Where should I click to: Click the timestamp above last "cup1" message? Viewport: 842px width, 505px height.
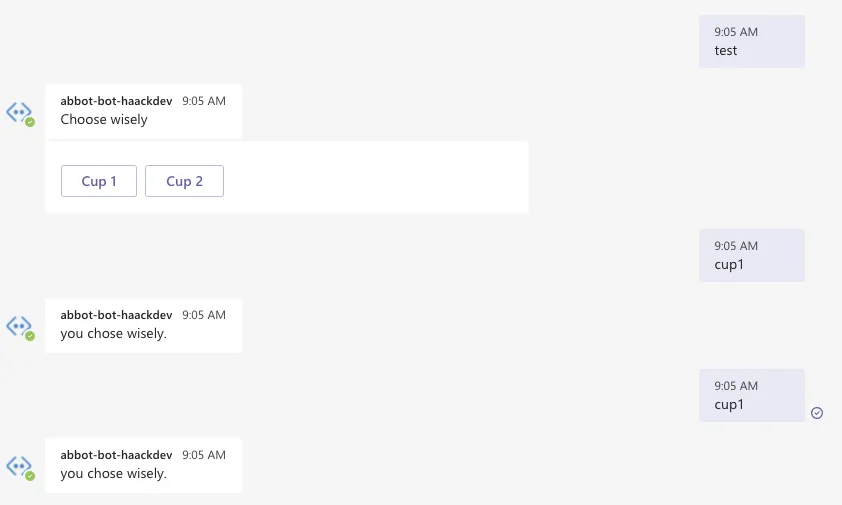click(x=736, y=386)
